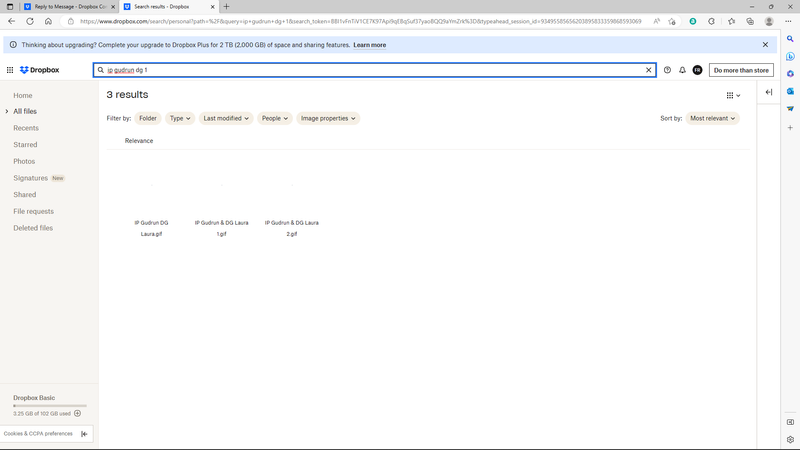Click Do more than store button
Viewport: 800px width, 450px height.
pos(741,70)
